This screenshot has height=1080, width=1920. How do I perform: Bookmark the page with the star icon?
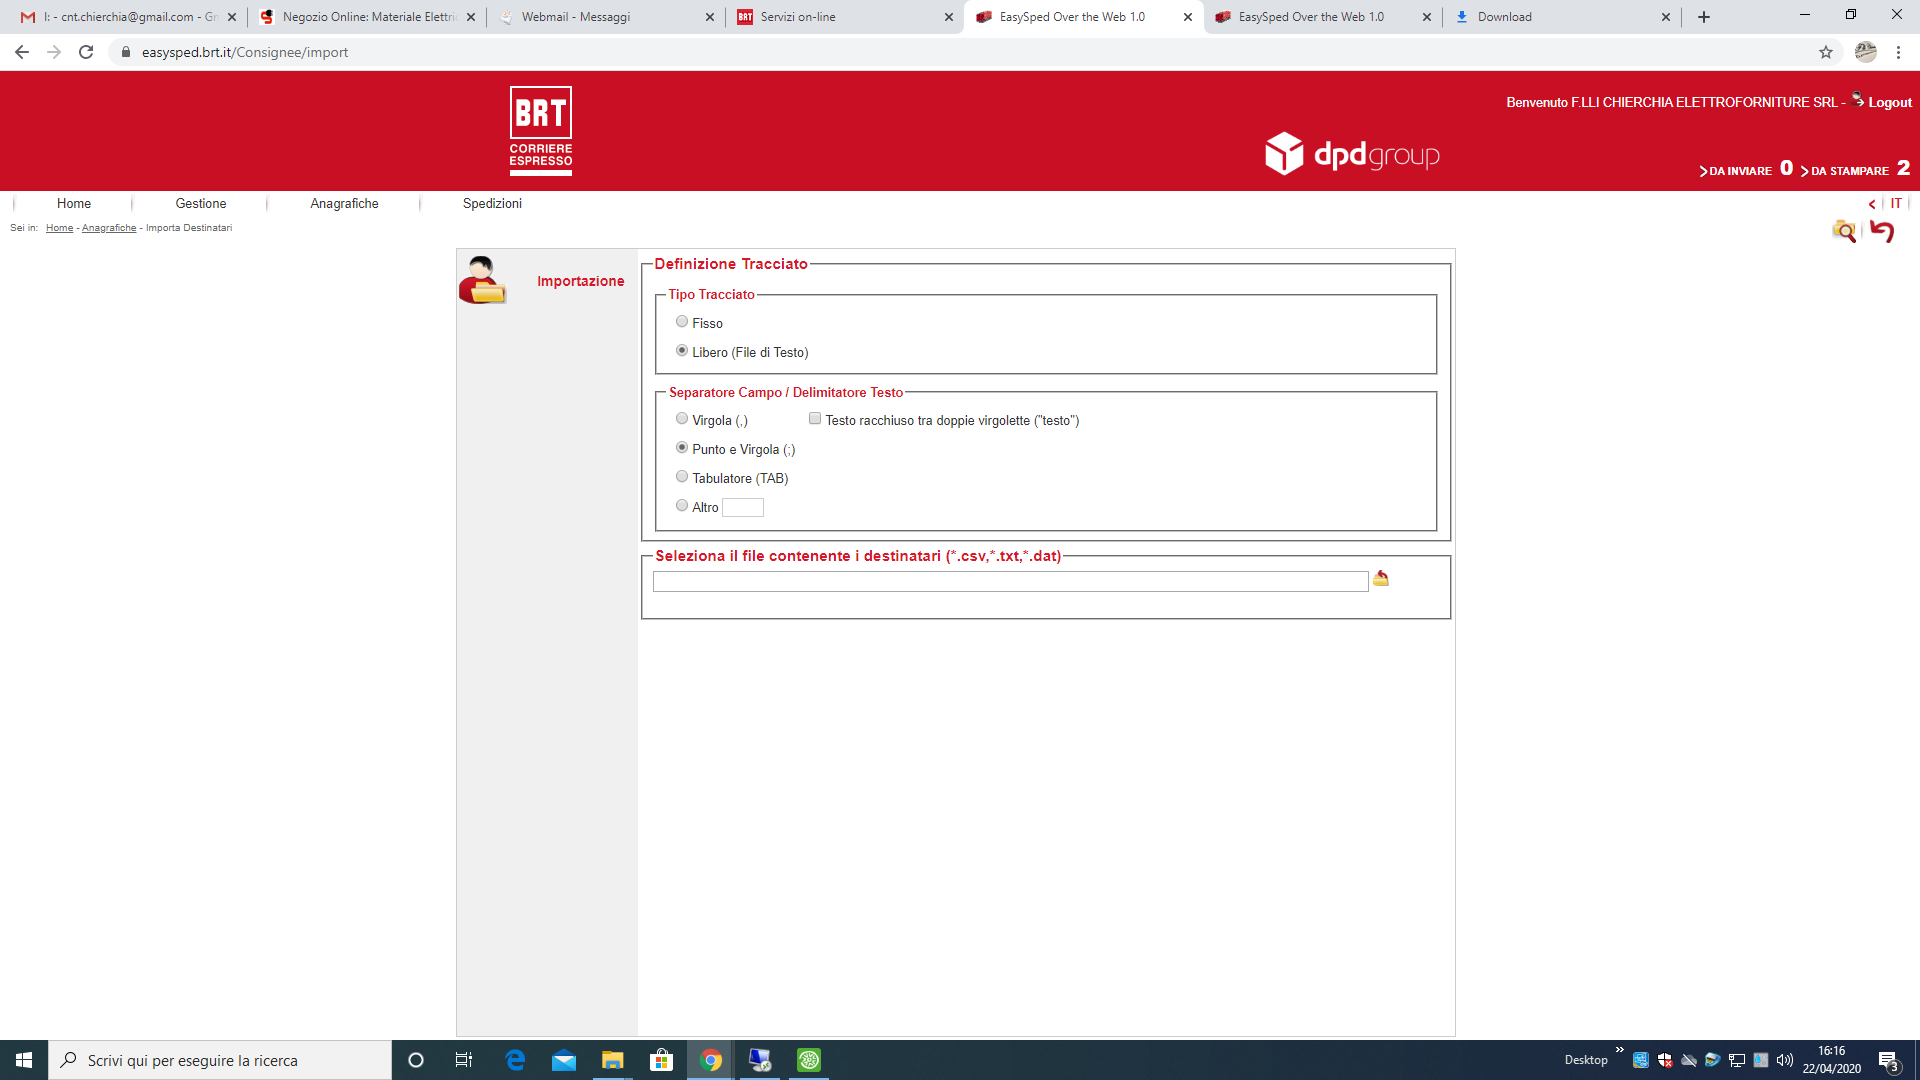click(x=1825, y=52)
